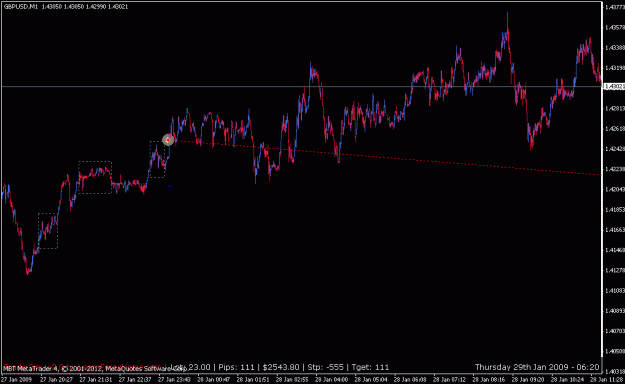Screen dimensions: 625x384
Task: Click the Lots: 23.00 status text
Action: 190,367
